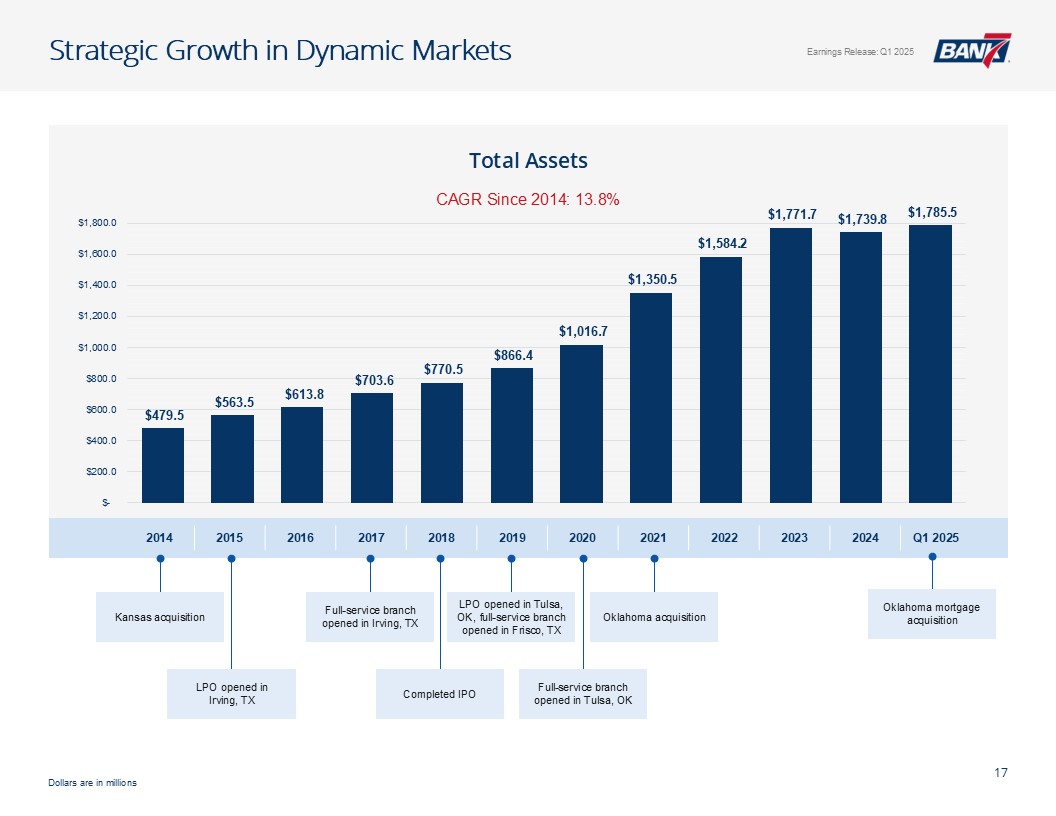Select the Kansas acquisition callout box
Image resolution: width=1056 pixels, height=816 pixels.
159,617
